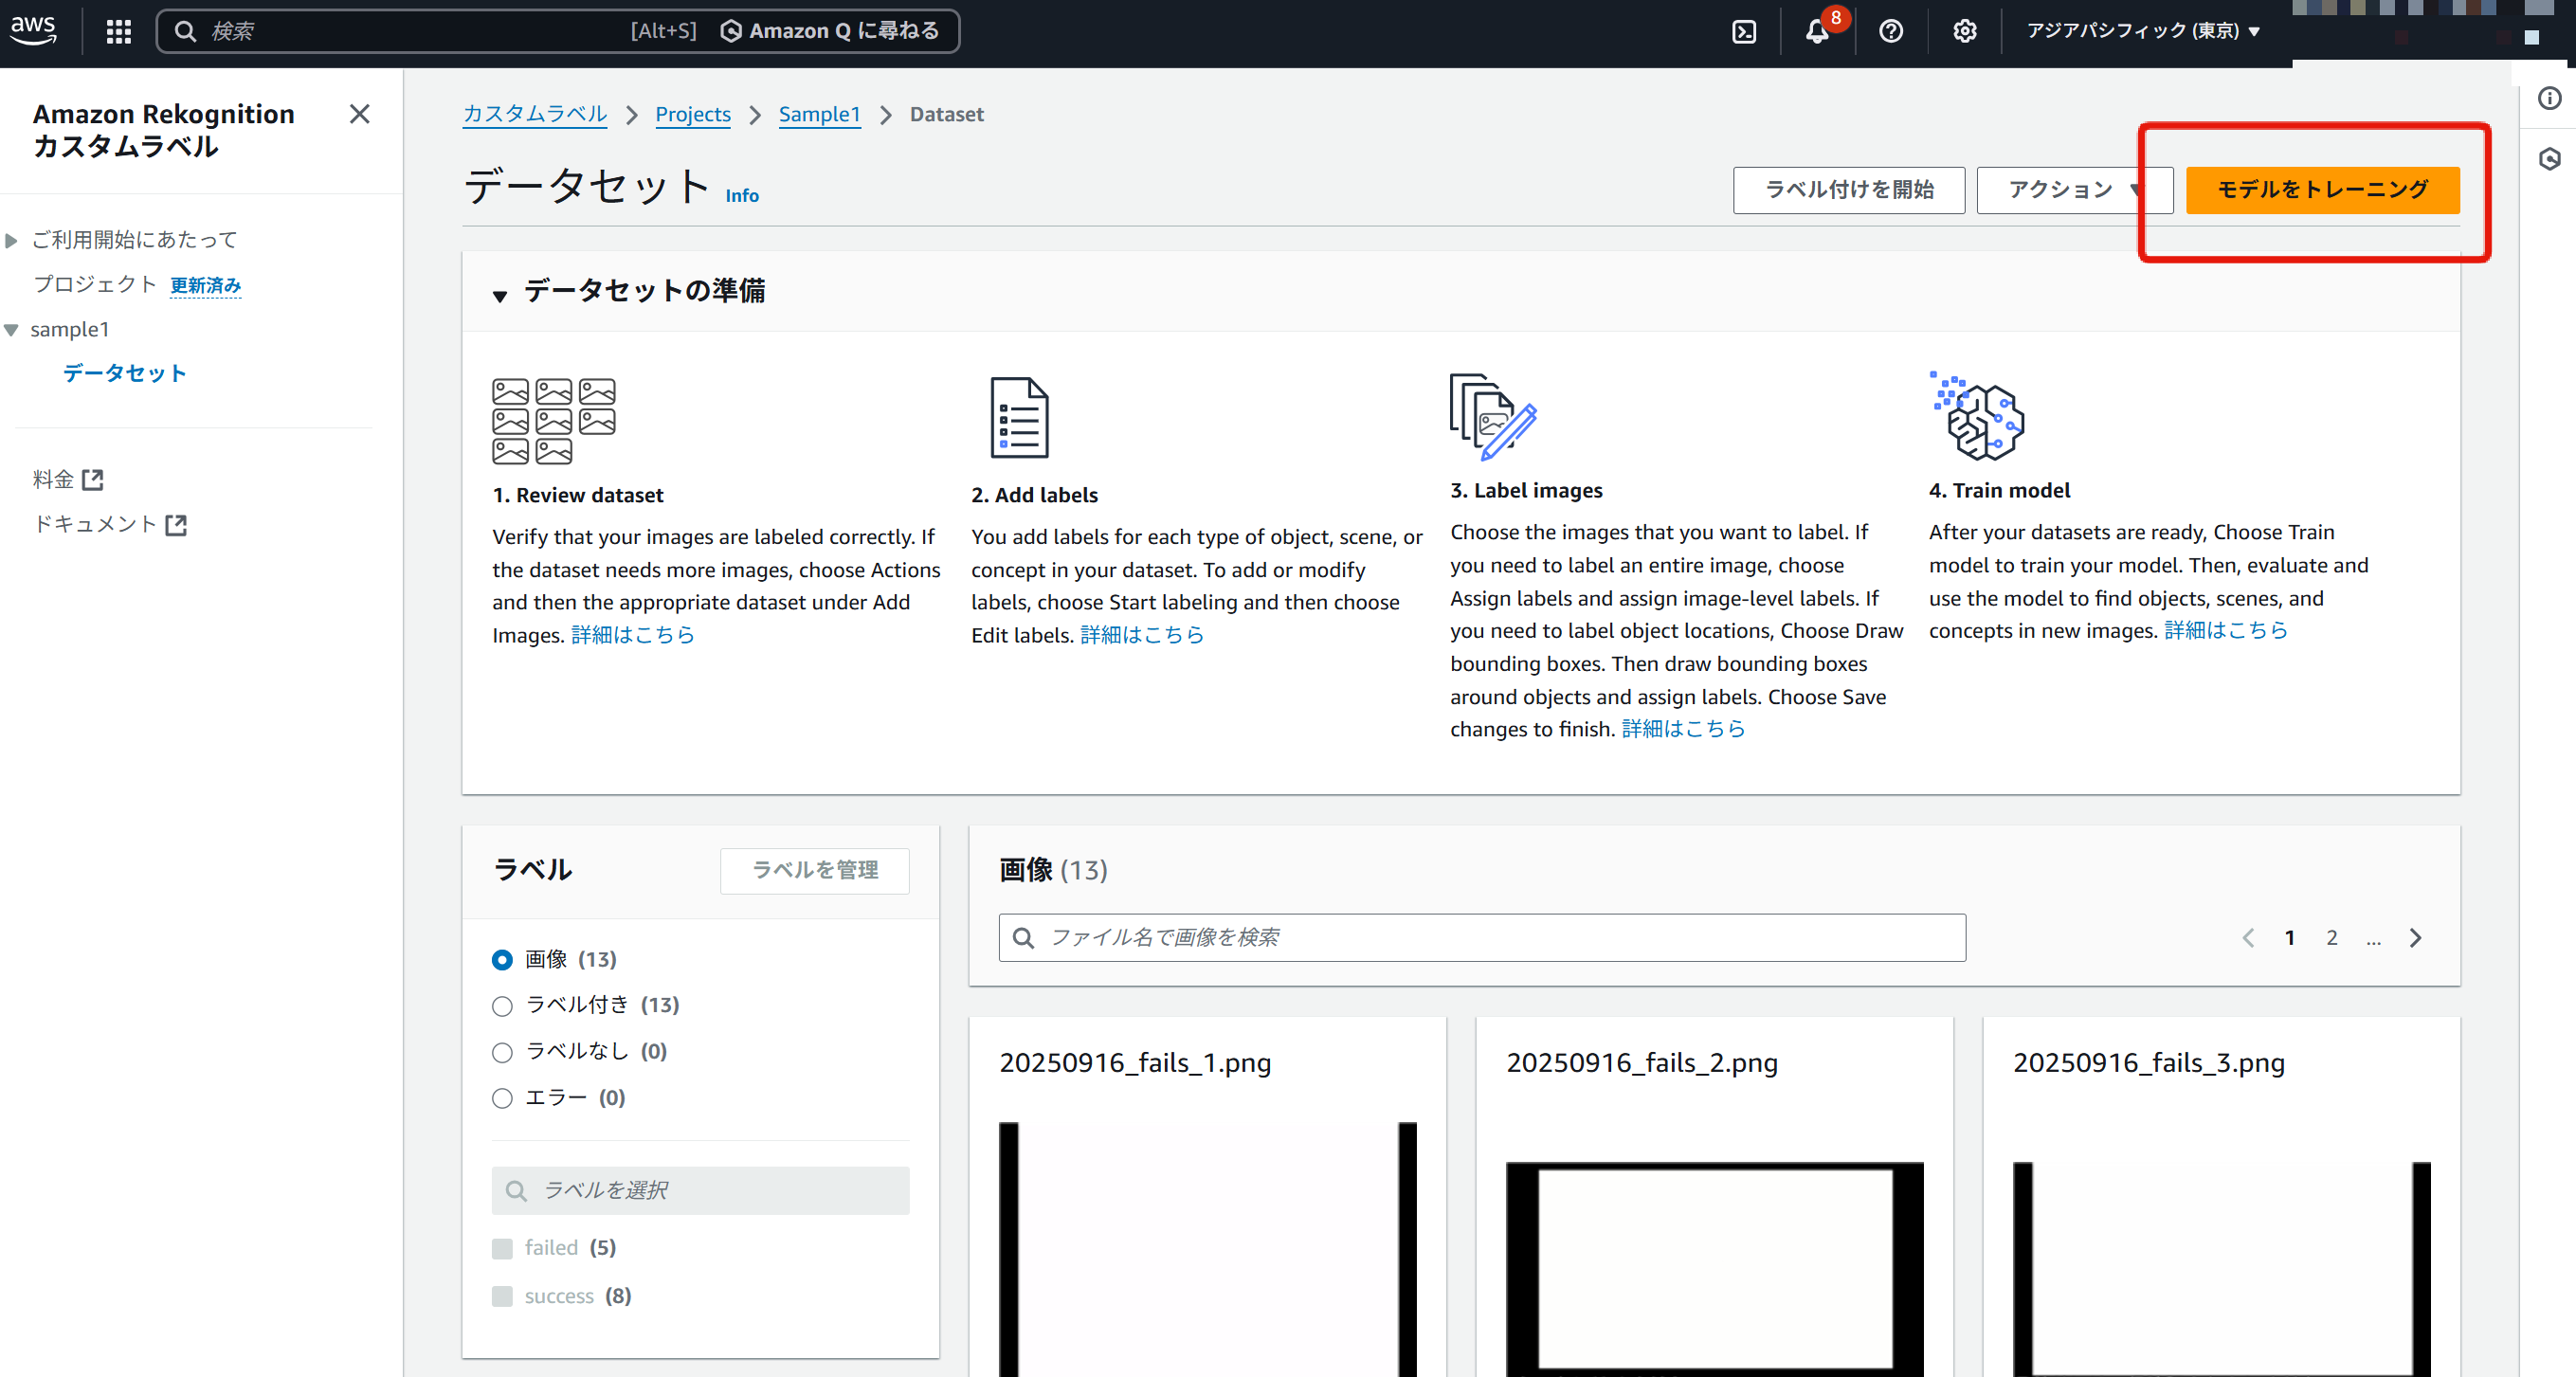The height and width of the screenshot is (1377, 2576).
Task: Open the notifications bell icon
Action: coord(1817,32)
